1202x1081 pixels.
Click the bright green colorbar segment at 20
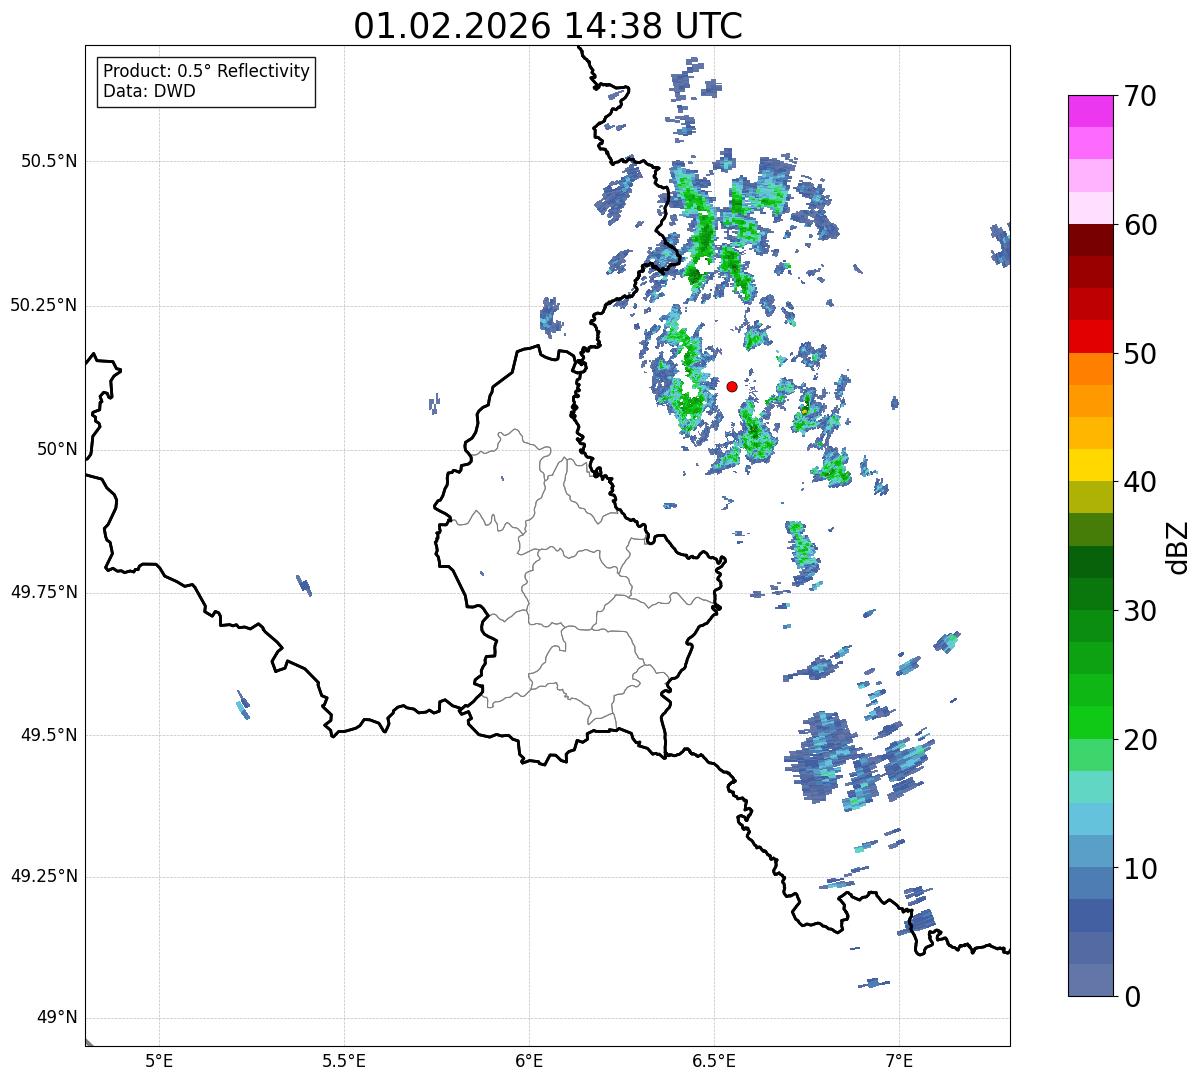[1091, 722]
